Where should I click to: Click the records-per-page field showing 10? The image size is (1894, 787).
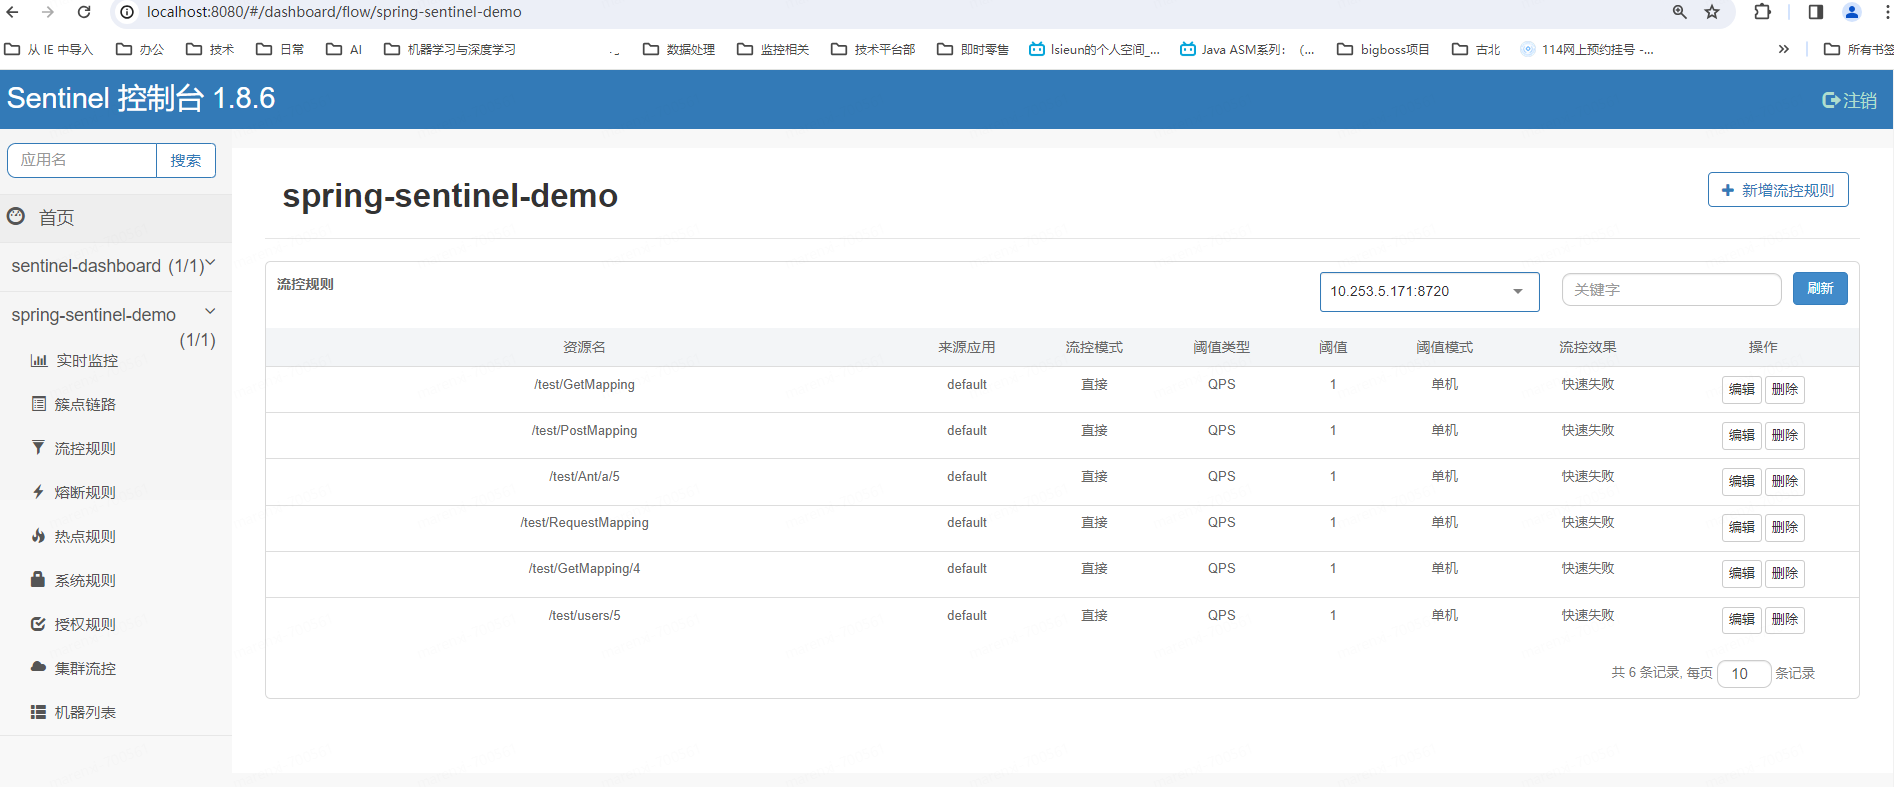pyautogui.click(x=1744, y=674)
